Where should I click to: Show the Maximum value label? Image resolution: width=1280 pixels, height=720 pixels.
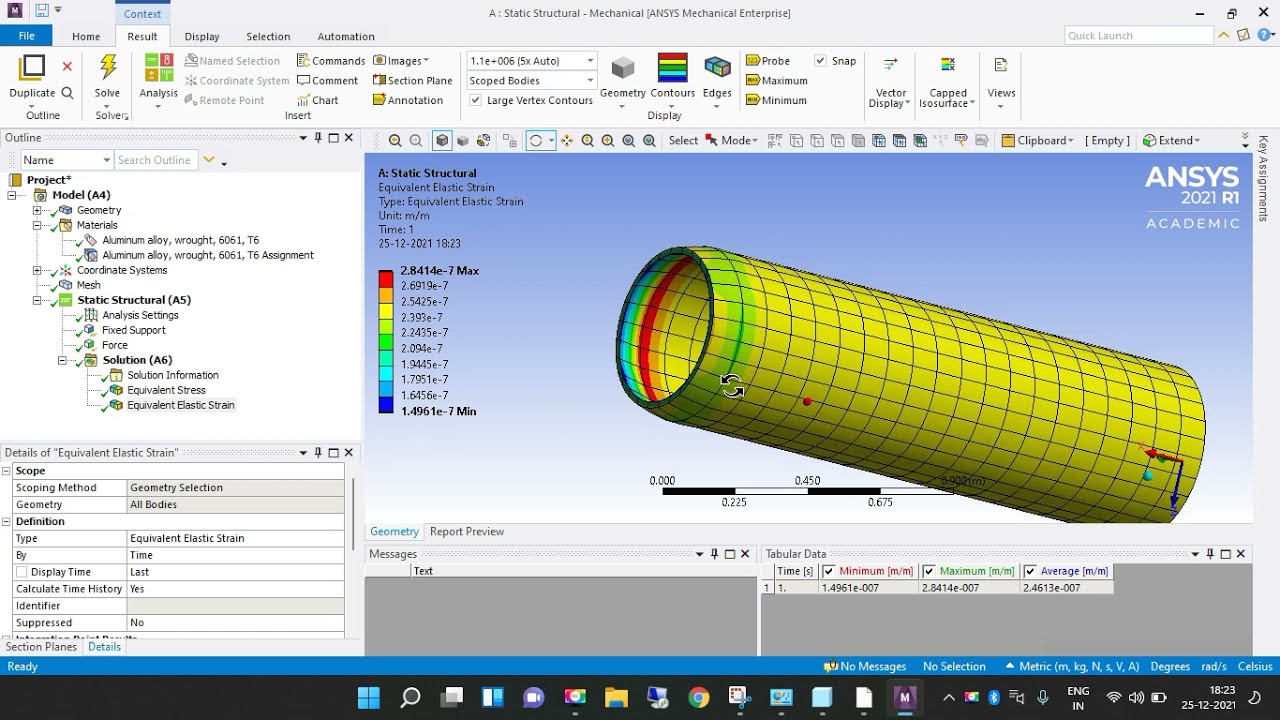(777, 81)
